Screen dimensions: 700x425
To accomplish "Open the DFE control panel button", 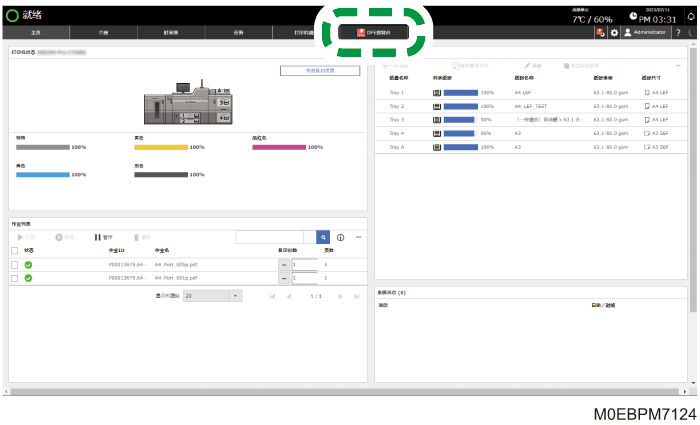I will 373,32.
